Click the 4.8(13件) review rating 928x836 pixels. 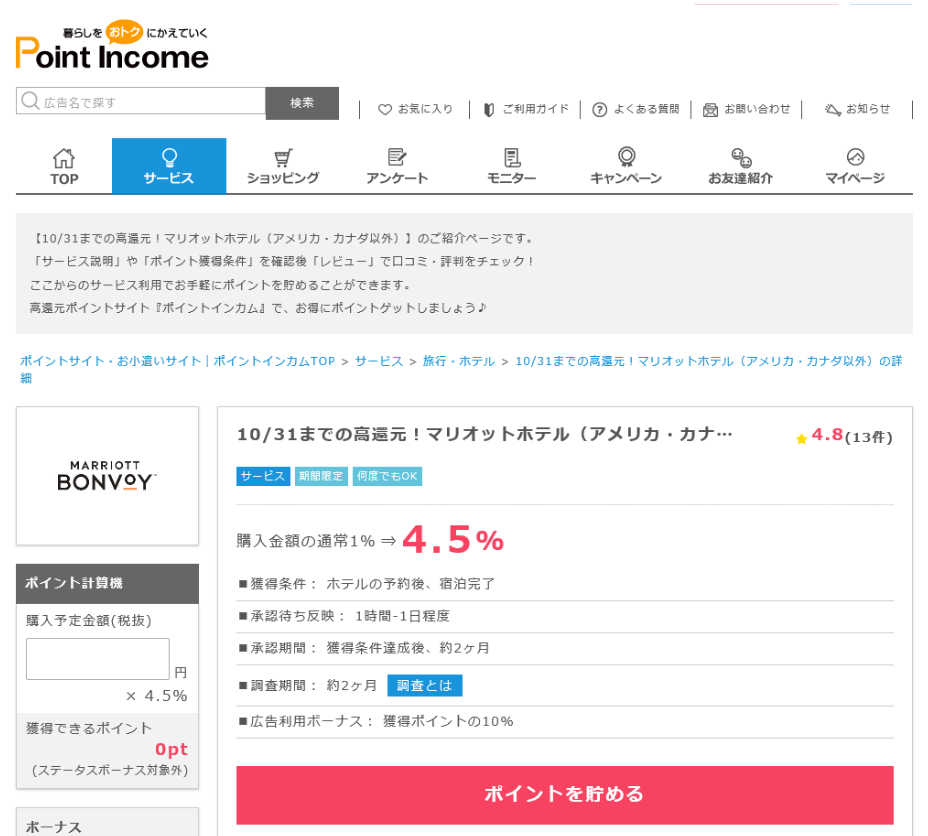point(845,437)
